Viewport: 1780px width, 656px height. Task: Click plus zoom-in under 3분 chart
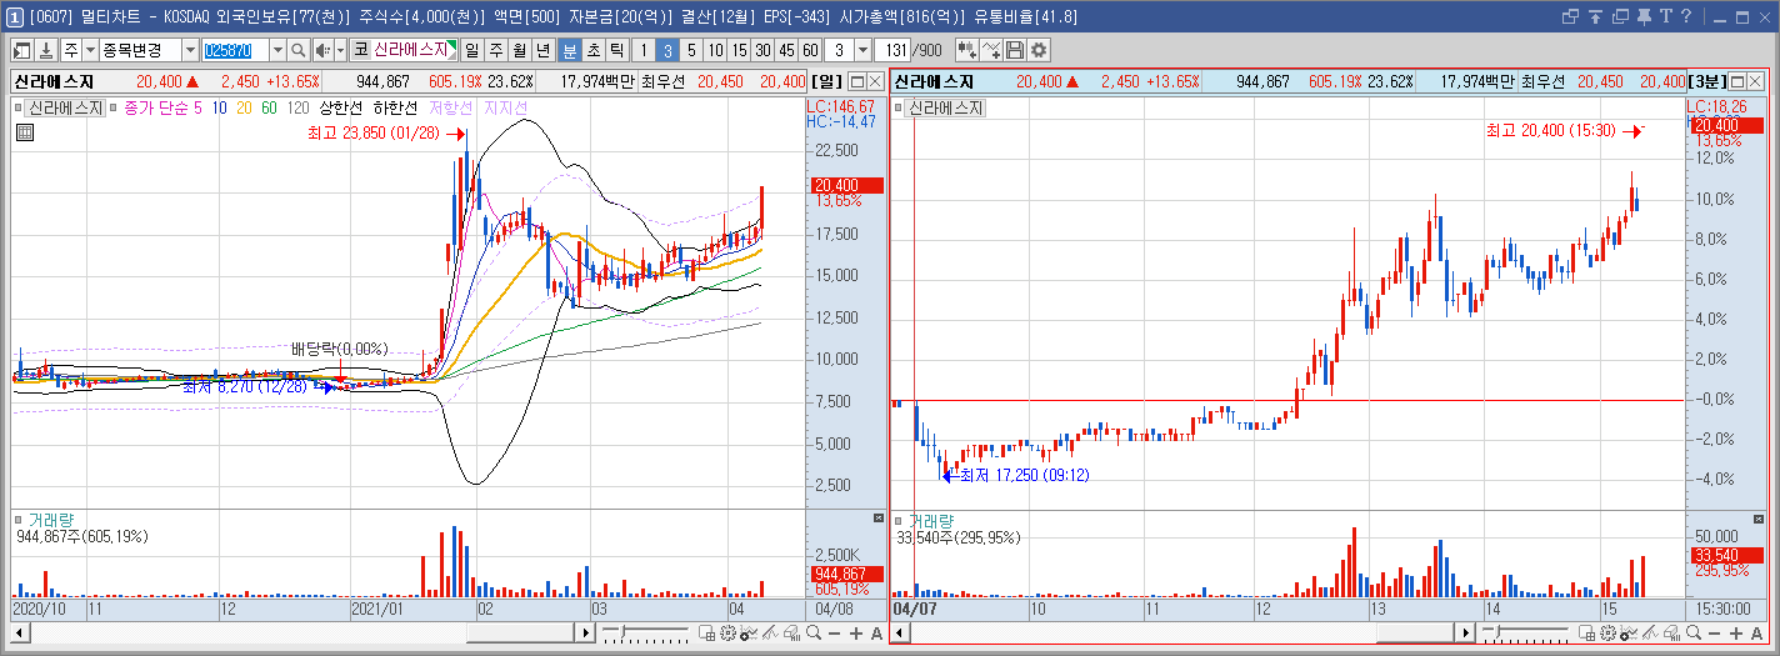click(x=1736, y=633)
